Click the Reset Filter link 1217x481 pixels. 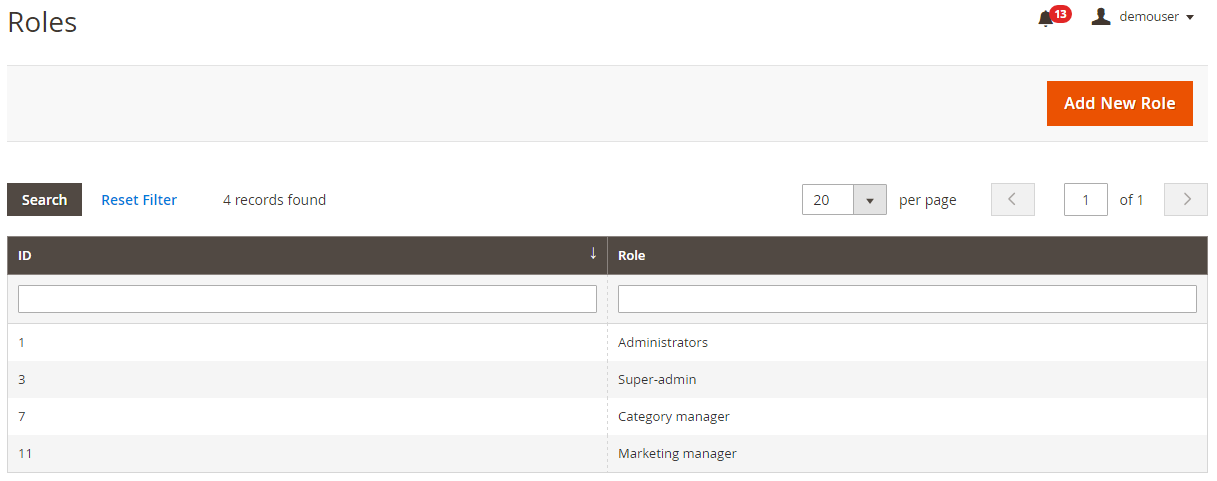[x=139, y=200]
